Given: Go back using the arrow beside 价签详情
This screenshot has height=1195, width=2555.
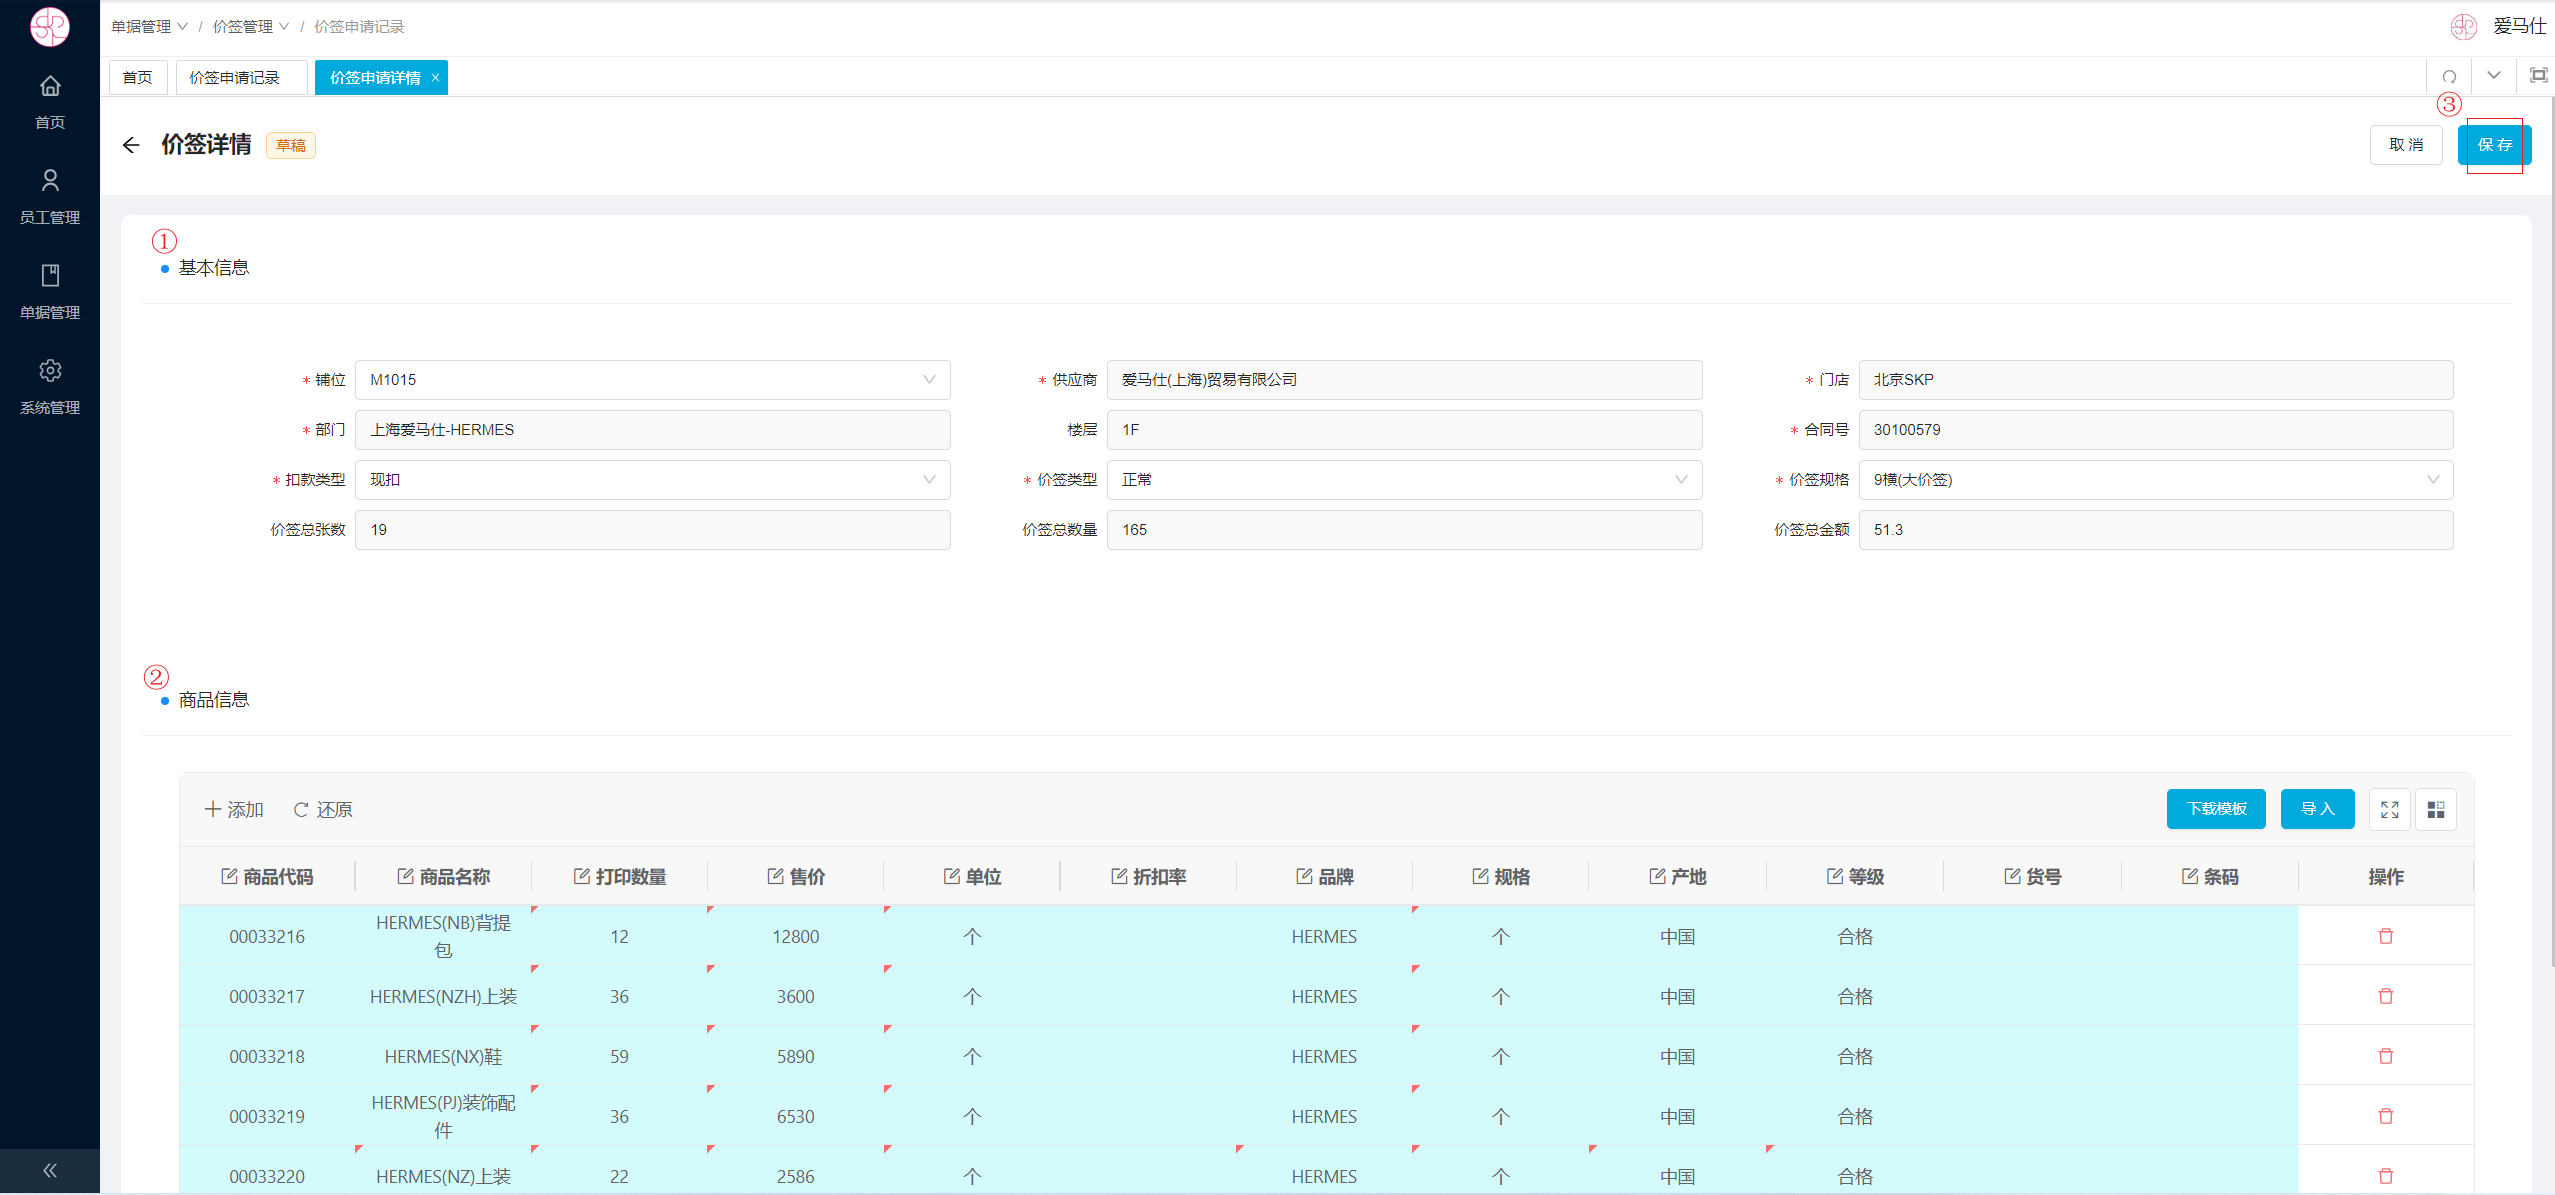Looking at the screenshot, I should pos(131,145).
